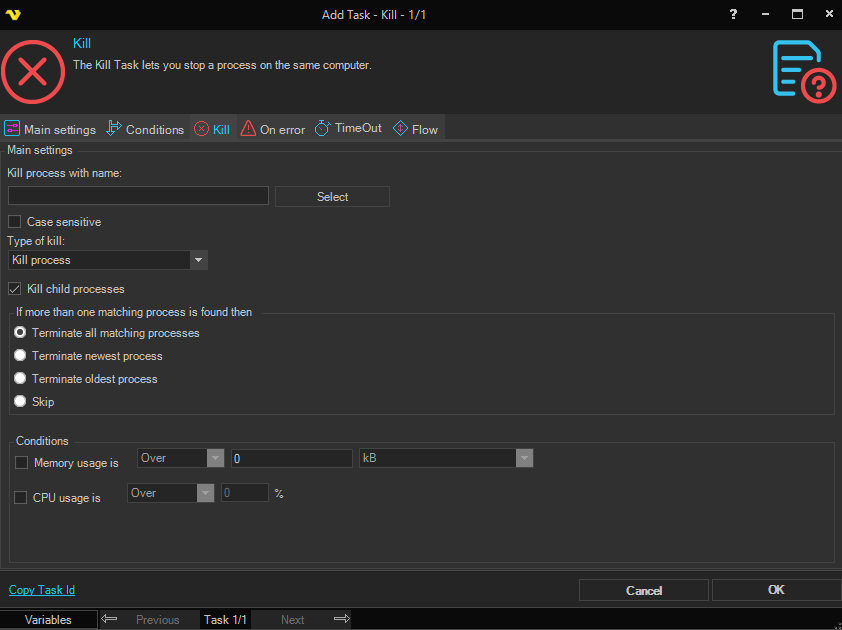Enable the Memory usage is condition
This screenshot has height=630, width=842.
[21, 463]
